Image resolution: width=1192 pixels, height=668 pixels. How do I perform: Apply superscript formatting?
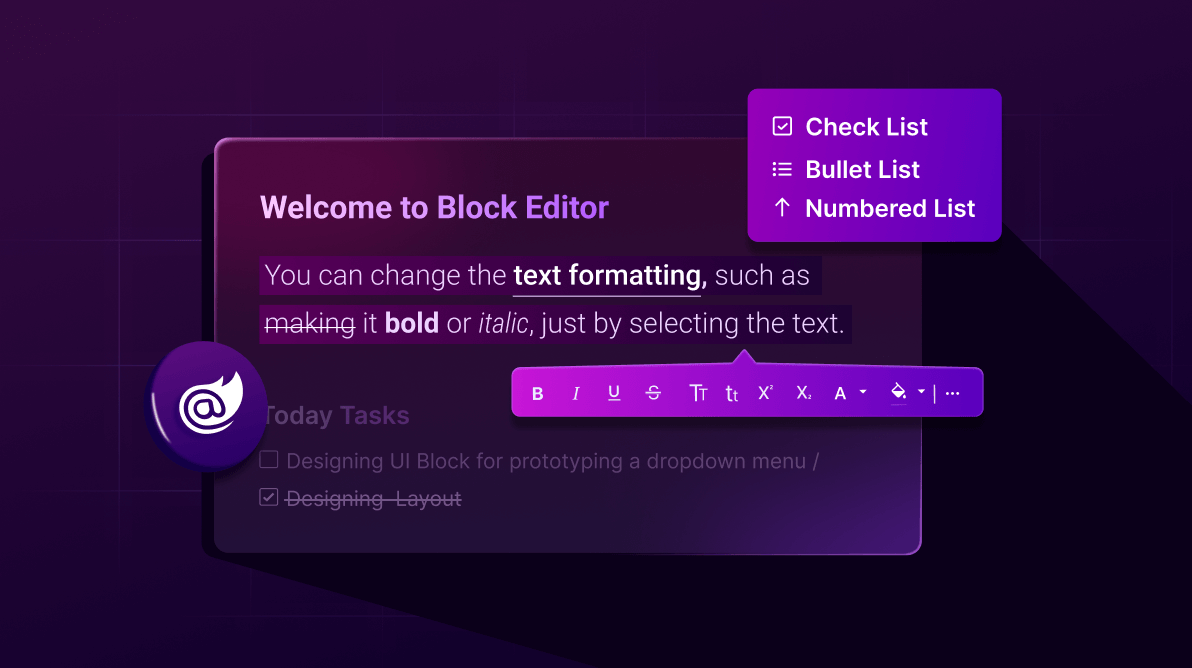[765, 393]
